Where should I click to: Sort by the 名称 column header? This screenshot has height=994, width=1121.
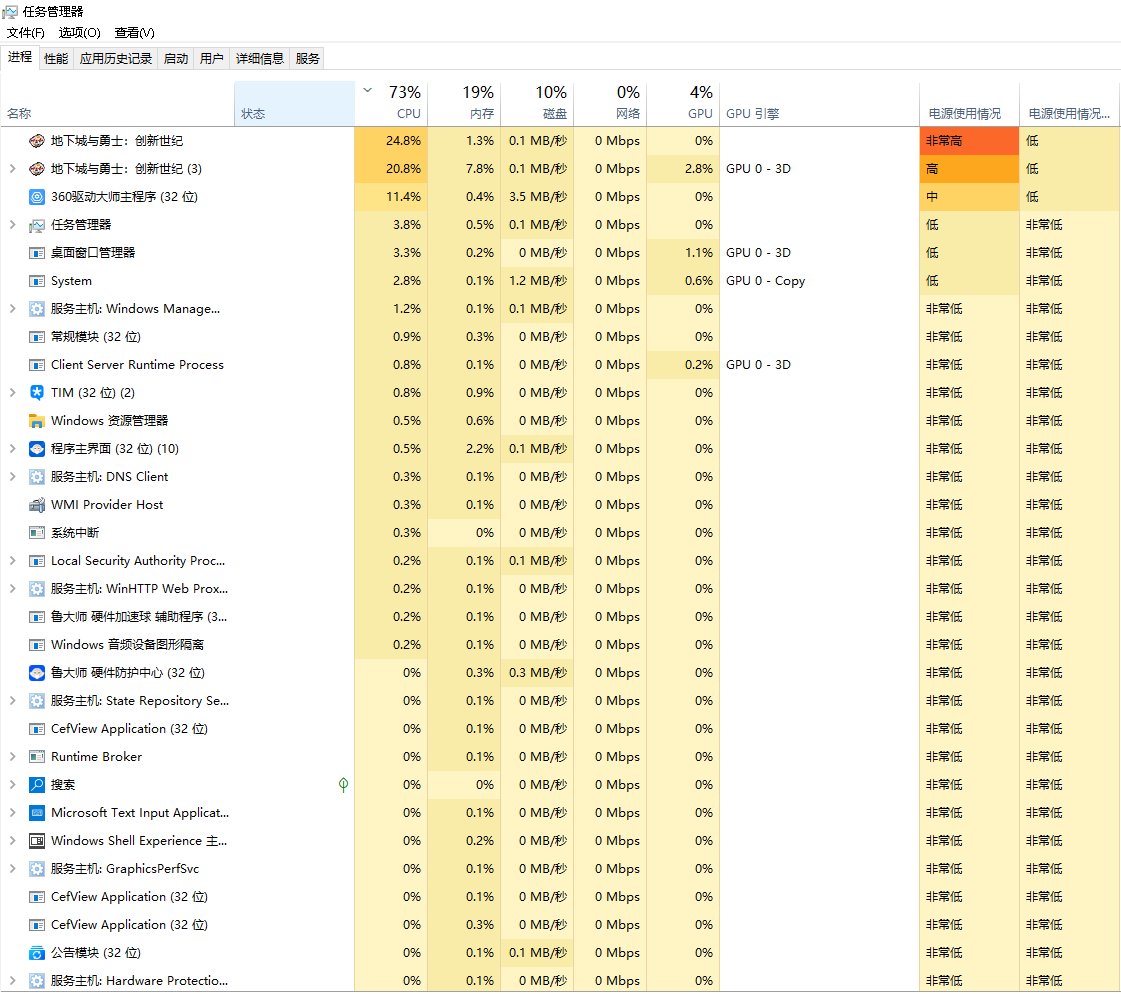pos(117,103)
